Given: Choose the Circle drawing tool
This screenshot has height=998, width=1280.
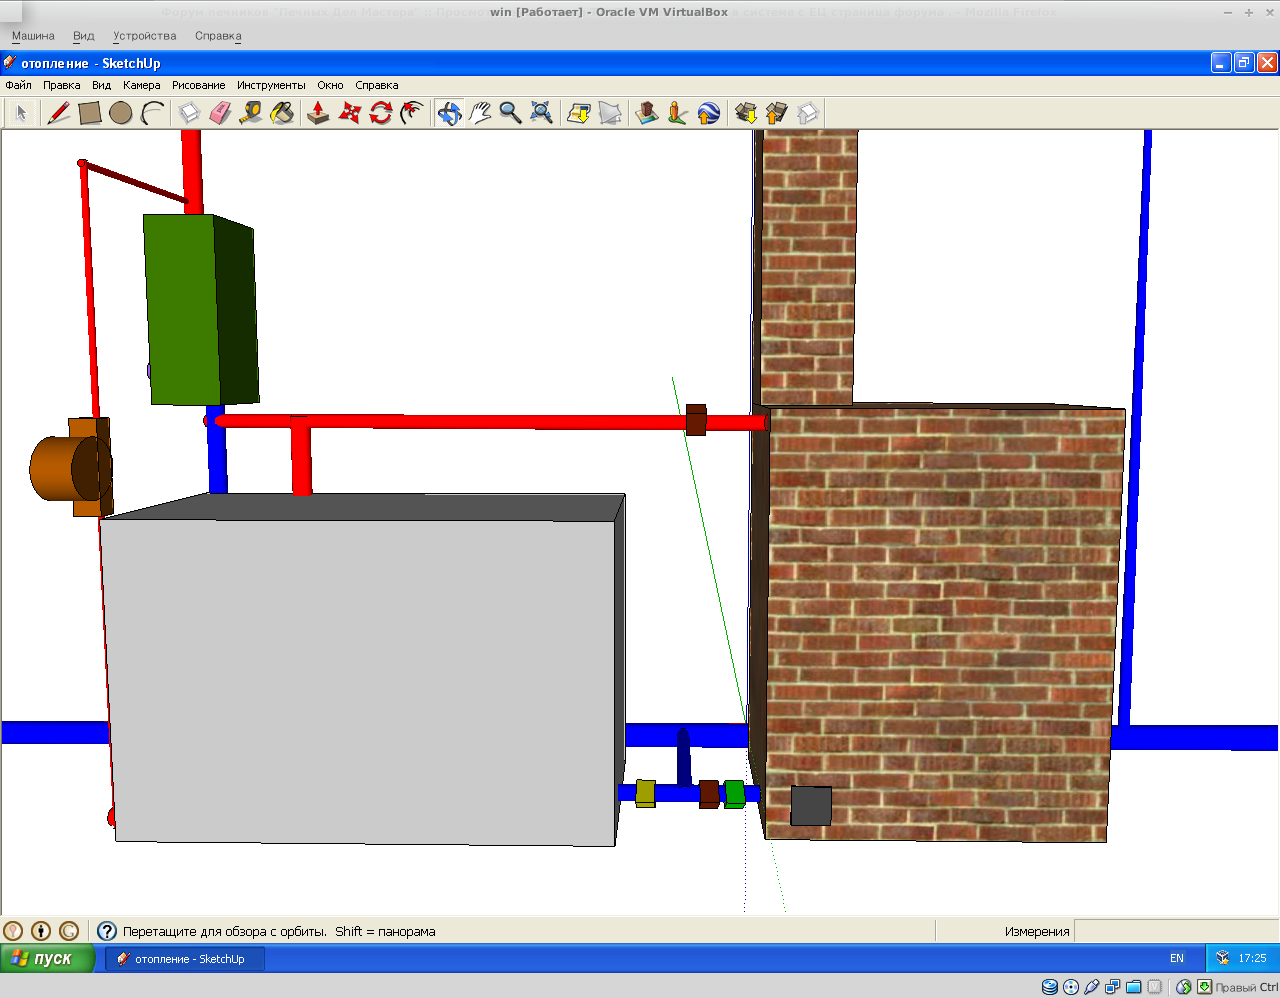Looking at the screenshot, I should click(x=121, y=113).
